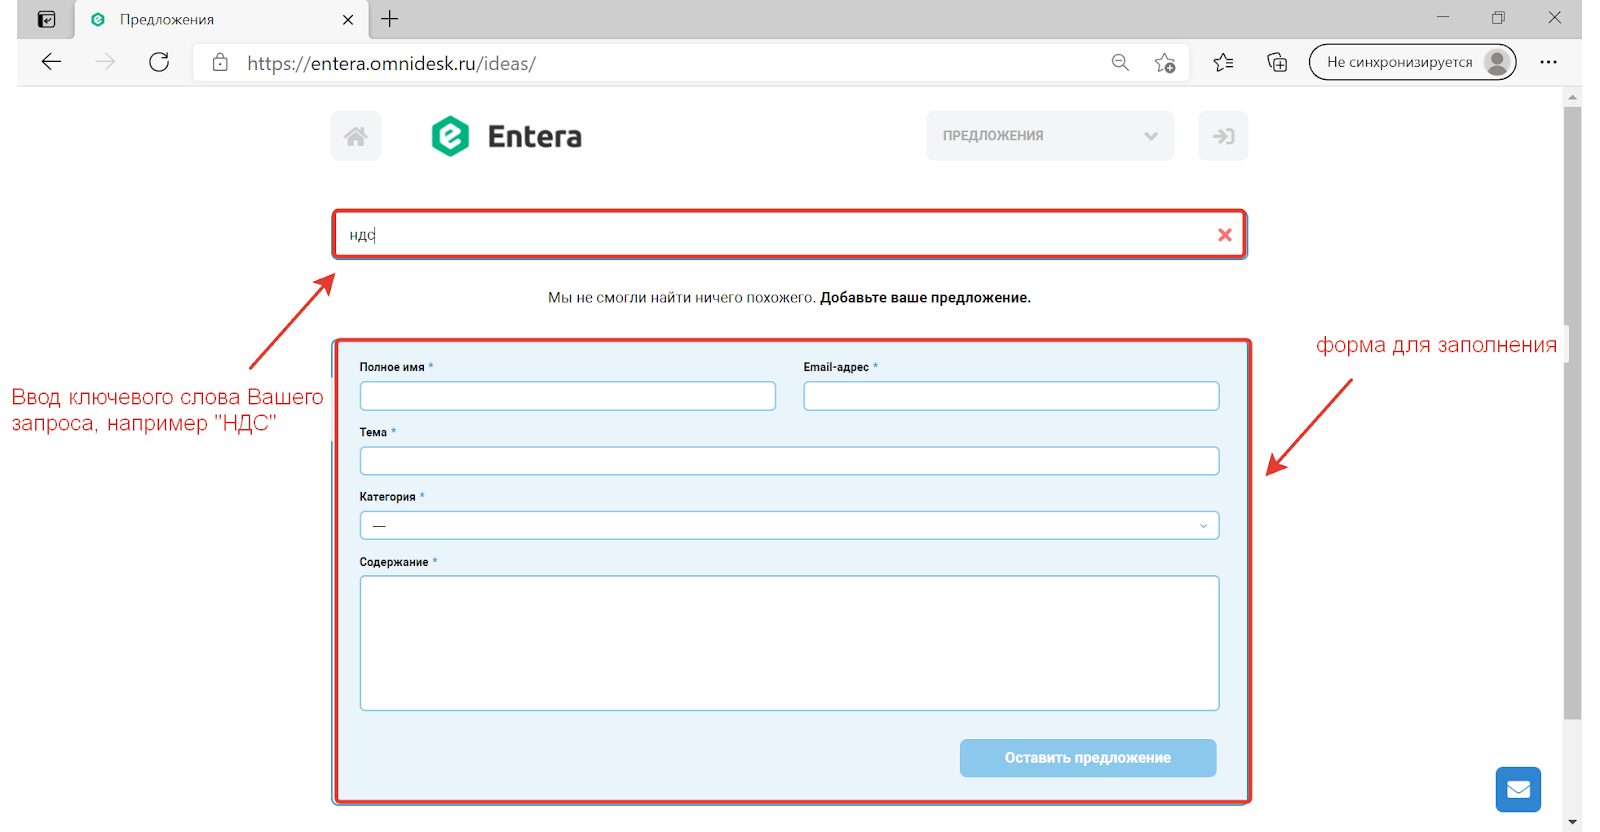Click into the Содержание text area
Viewport: 1600px width, 832px height.
pos(789,643)
